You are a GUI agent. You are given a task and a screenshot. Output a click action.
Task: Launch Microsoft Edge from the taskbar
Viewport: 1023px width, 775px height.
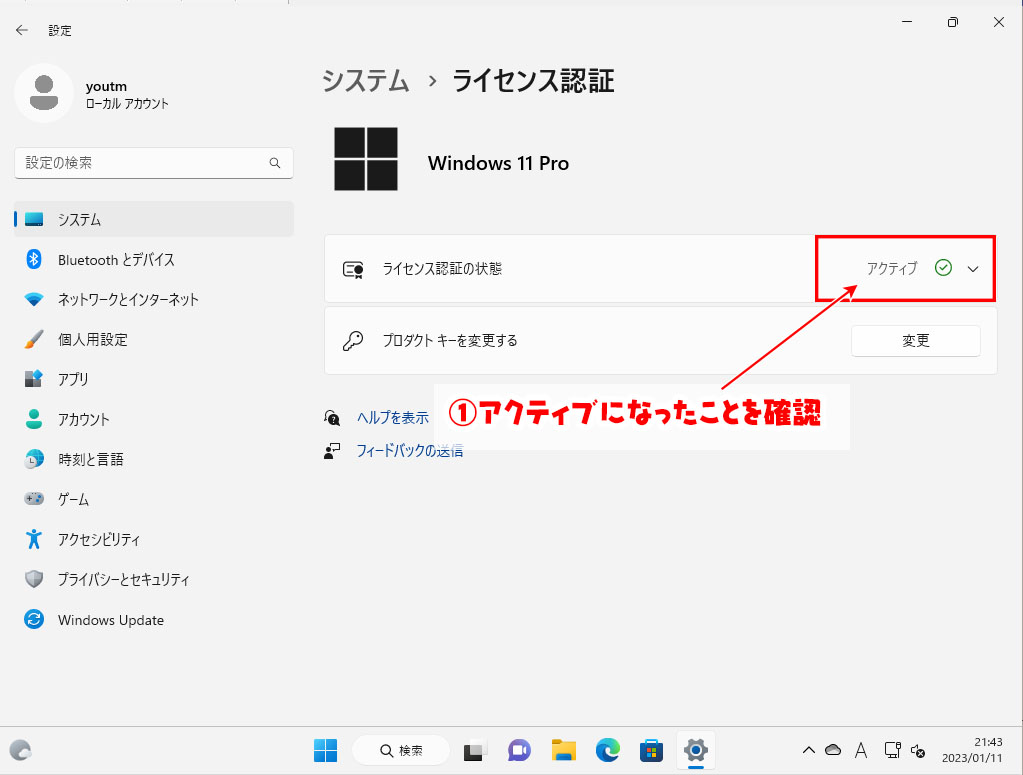pyautogui.click(x=607, y=750)
